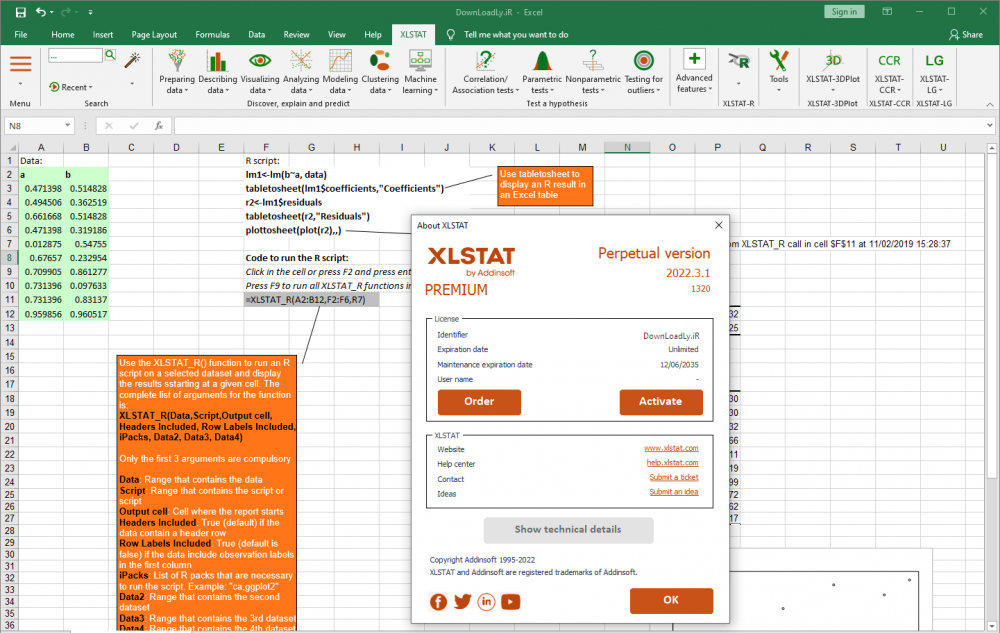Select cell containing 0.959856
The image size is (1000, 633).
click(41, 314)
